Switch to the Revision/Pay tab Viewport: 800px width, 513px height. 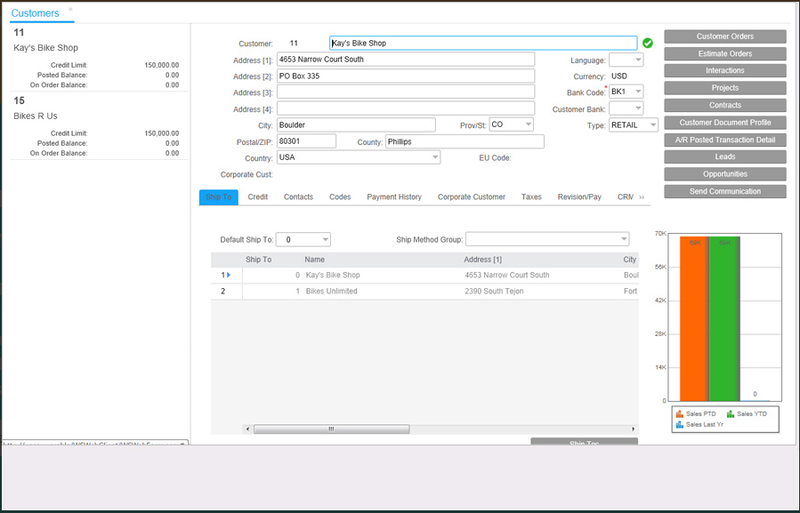pos(580,197)
